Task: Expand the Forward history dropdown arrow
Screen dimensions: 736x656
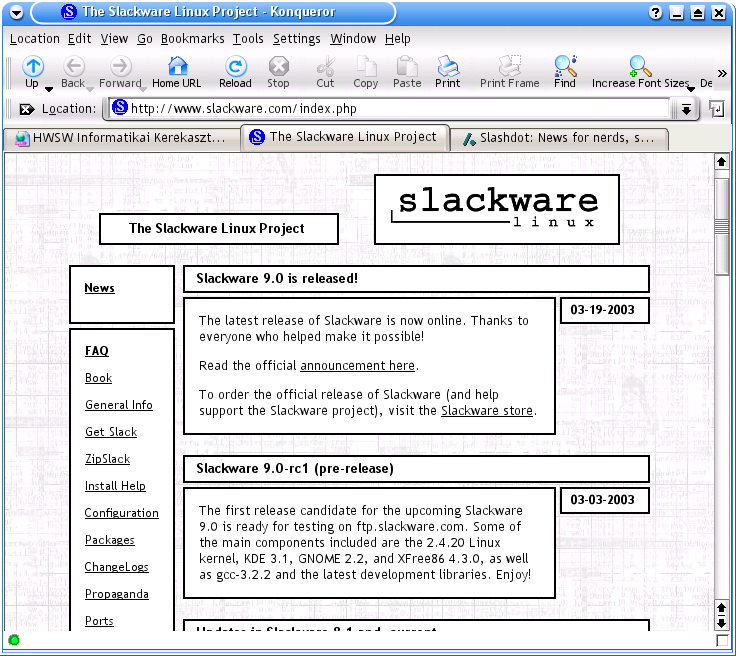Action: coord(144,88)
